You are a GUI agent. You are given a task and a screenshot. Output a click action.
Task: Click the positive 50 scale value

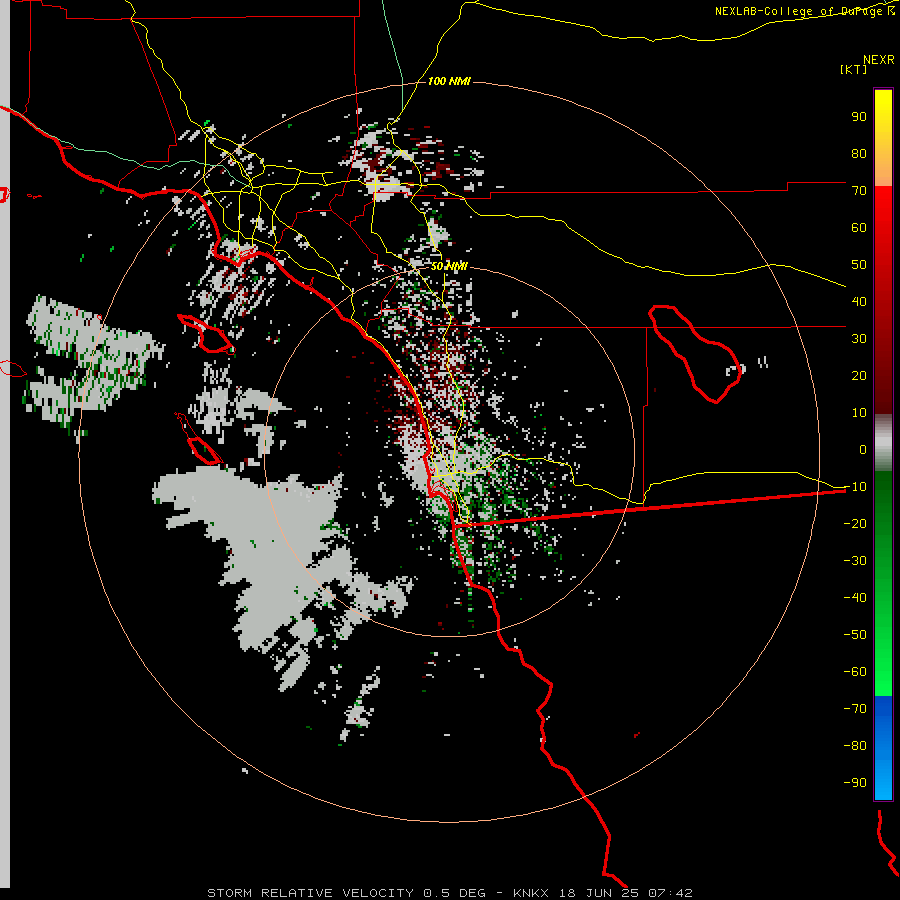coord(859,265)
